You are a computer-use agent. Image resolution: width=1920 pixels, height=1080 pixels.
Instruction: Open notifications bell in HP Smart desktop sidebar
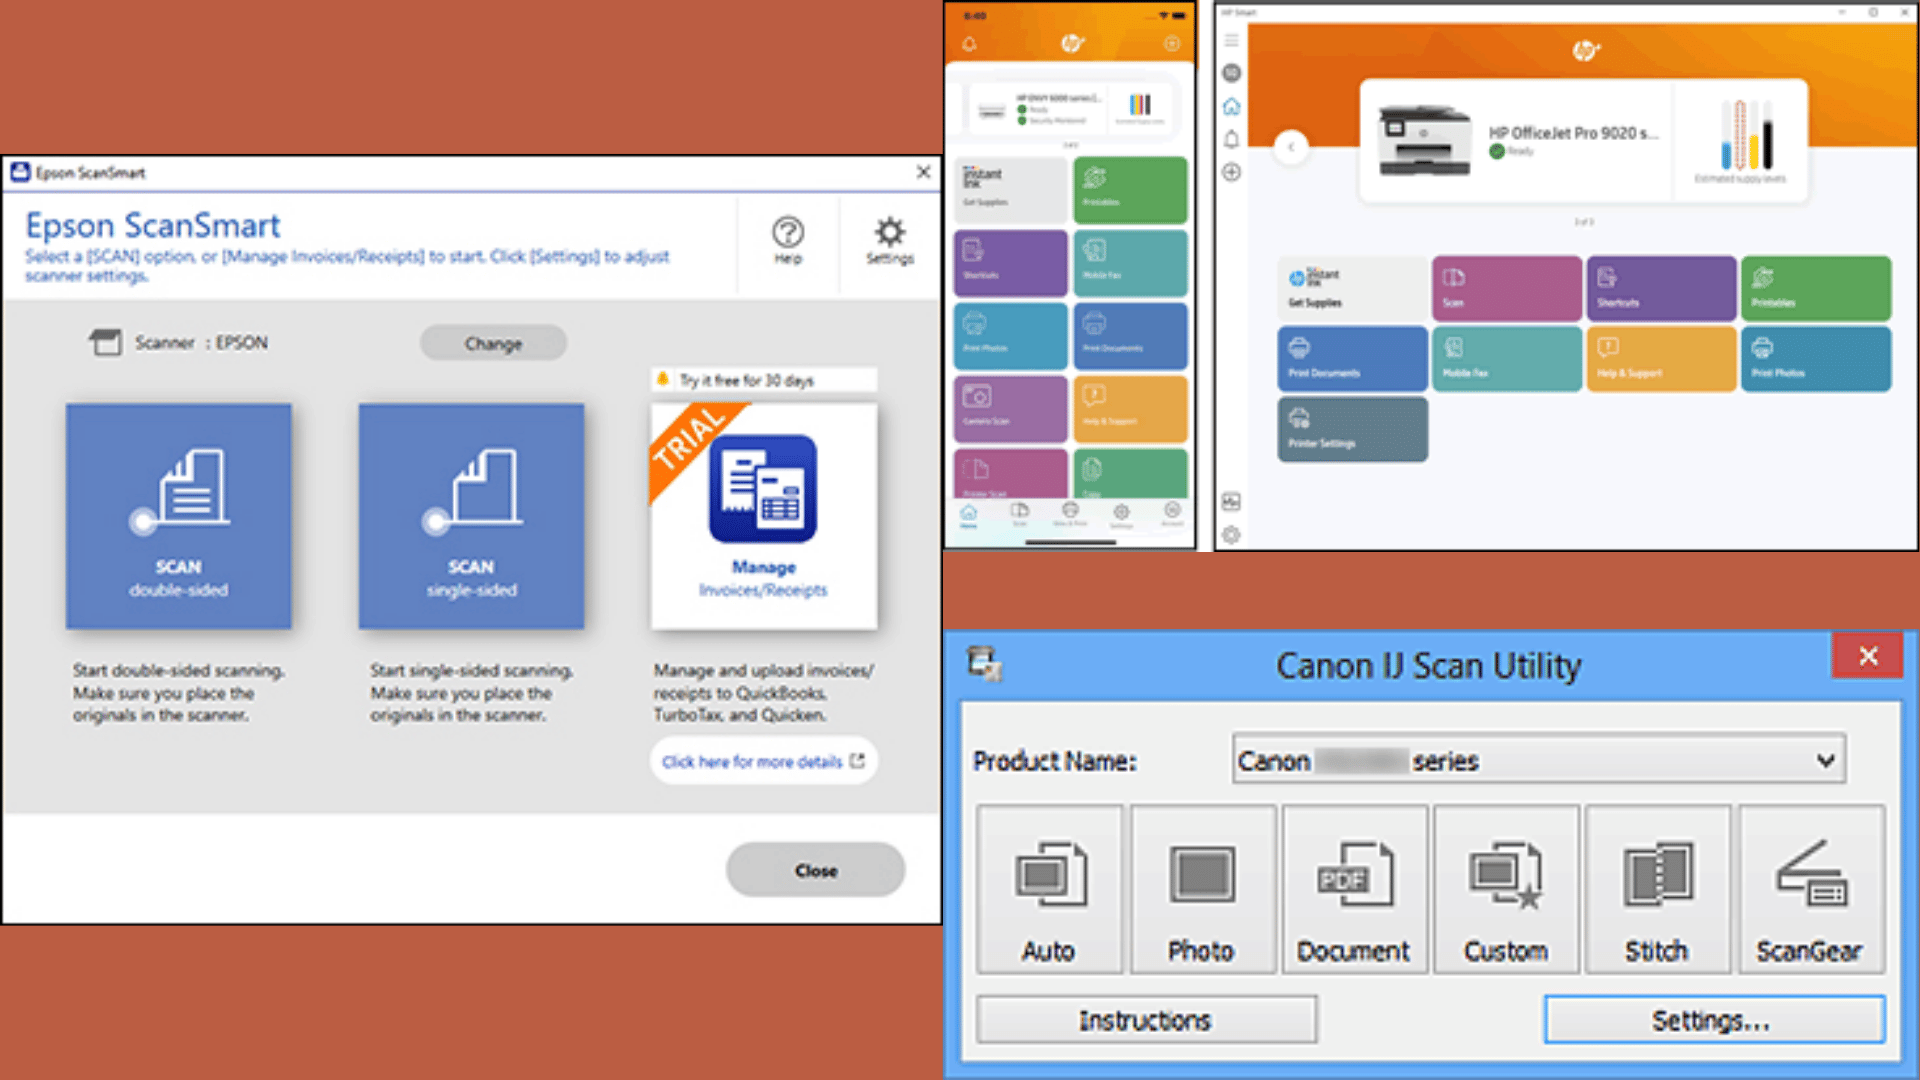point(1231,139)
